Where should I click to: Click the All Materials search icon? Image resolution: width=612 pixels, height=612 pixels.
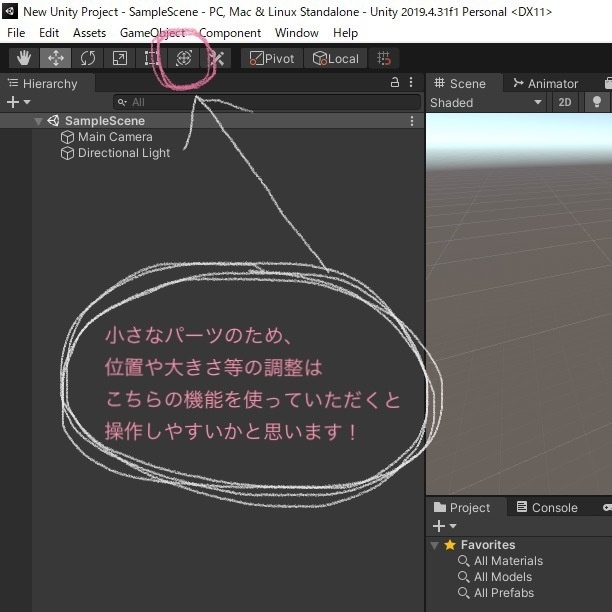(463, 561)
